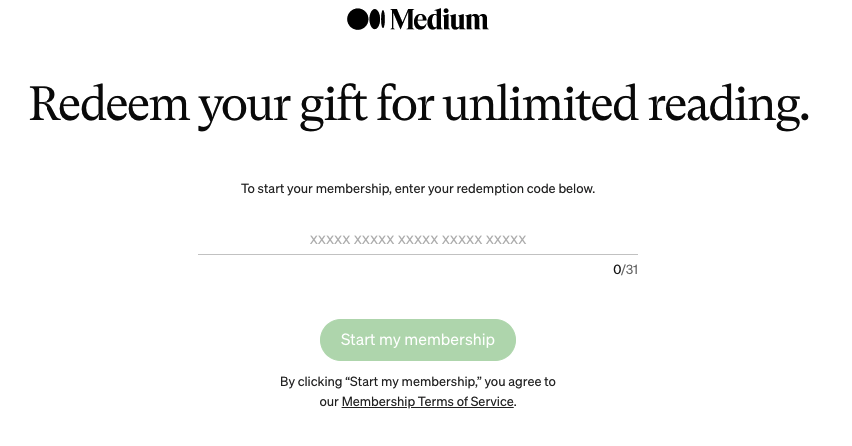The width and height of the screenshot is (852, 446).
Task: Click the Medium logo circles icon
Action: 366,19
